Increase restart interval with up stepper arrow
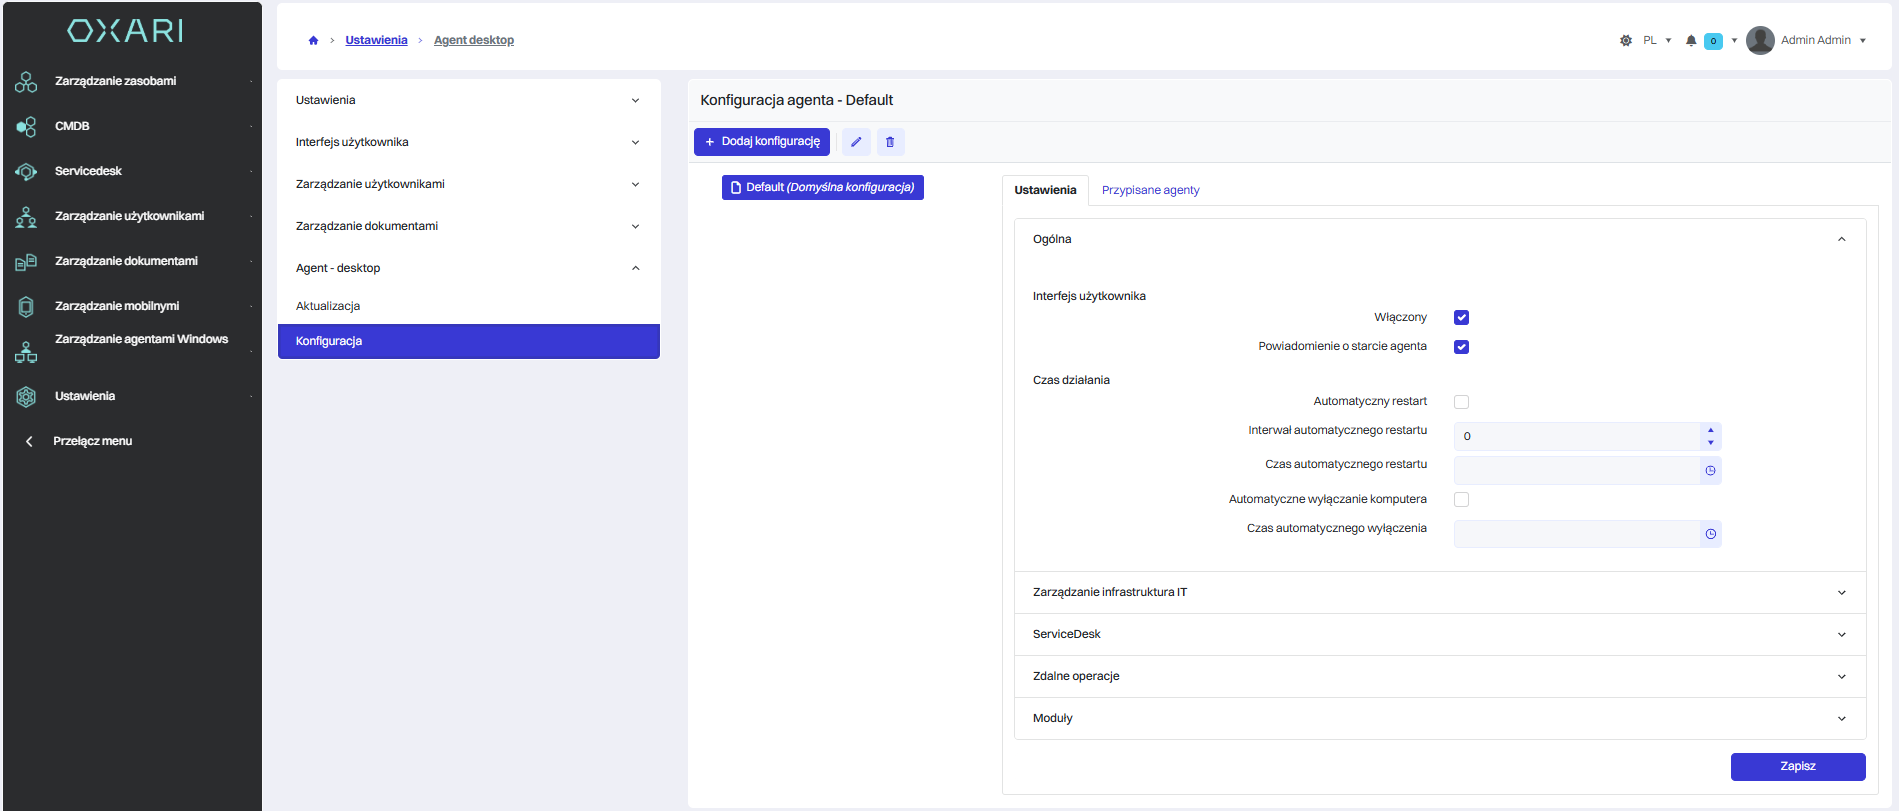Screen dimensions: 1899x811 1710,430
